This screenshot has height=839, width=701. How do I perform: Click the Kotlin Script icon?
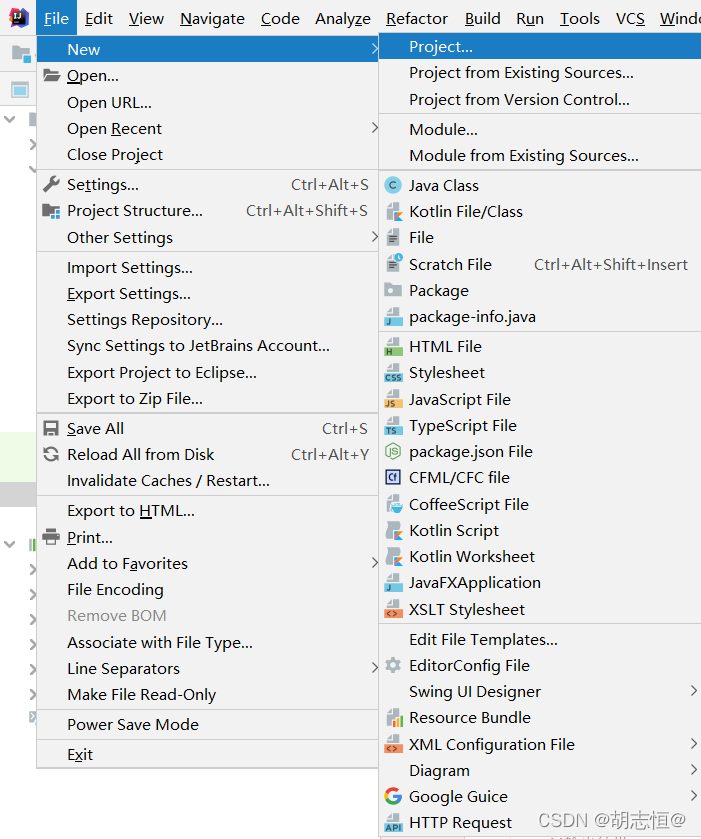click(394, 530)
